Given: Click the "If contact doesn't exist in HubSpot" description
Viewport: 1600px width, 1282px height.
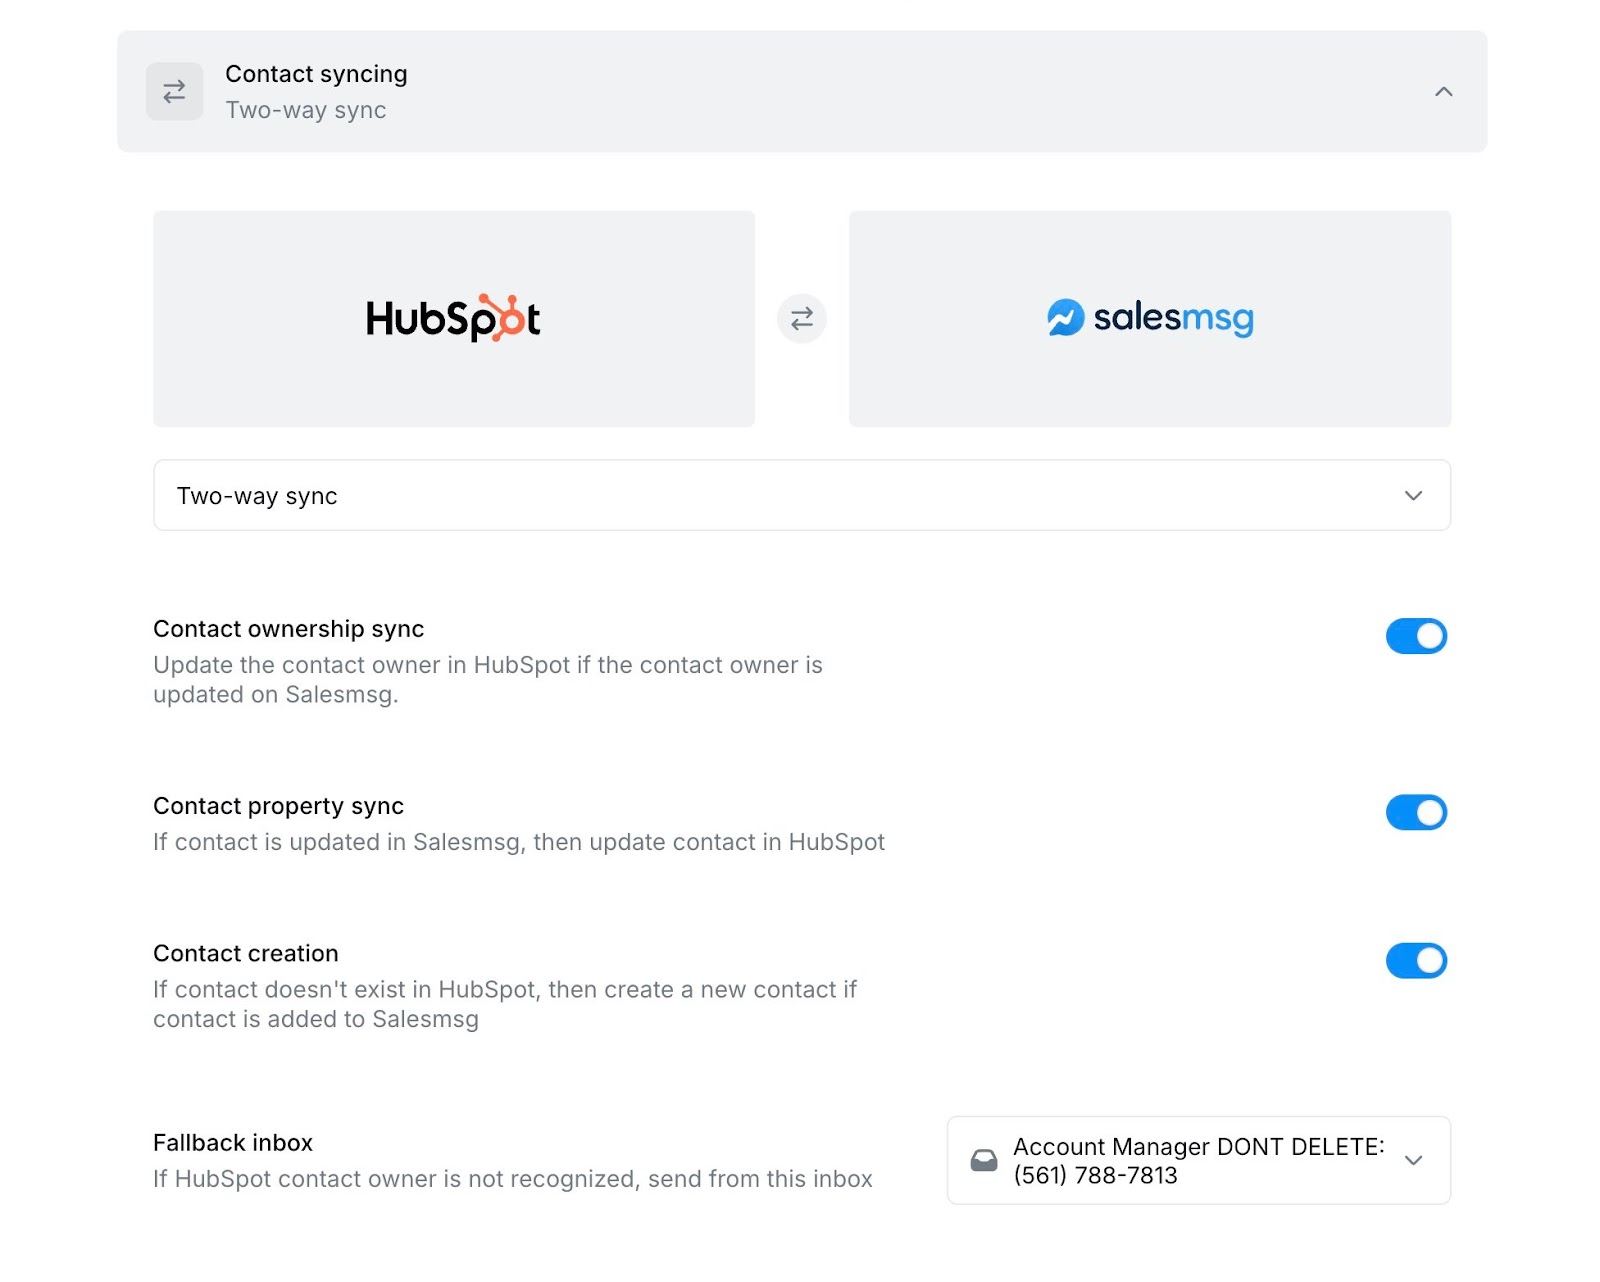Looking at the screenshot, I should coord(505,1004).
